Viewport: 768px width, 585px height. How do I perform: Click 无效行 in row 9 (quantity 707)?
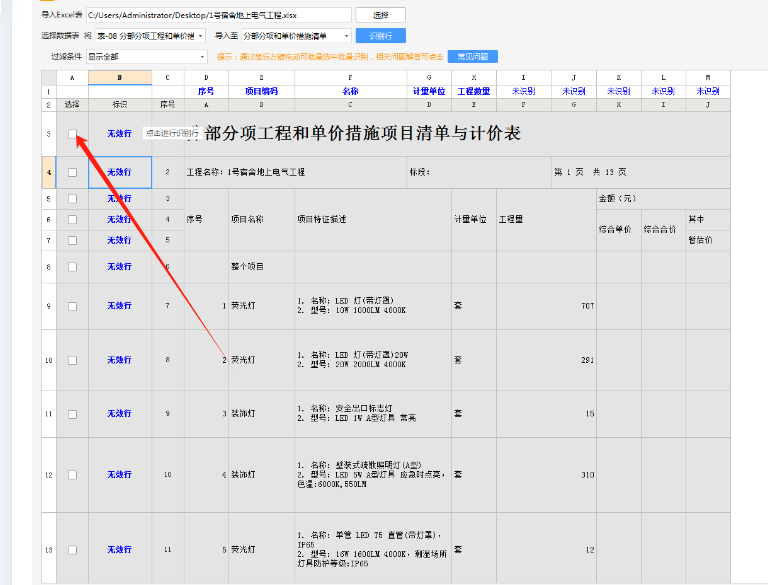(120, 306)
